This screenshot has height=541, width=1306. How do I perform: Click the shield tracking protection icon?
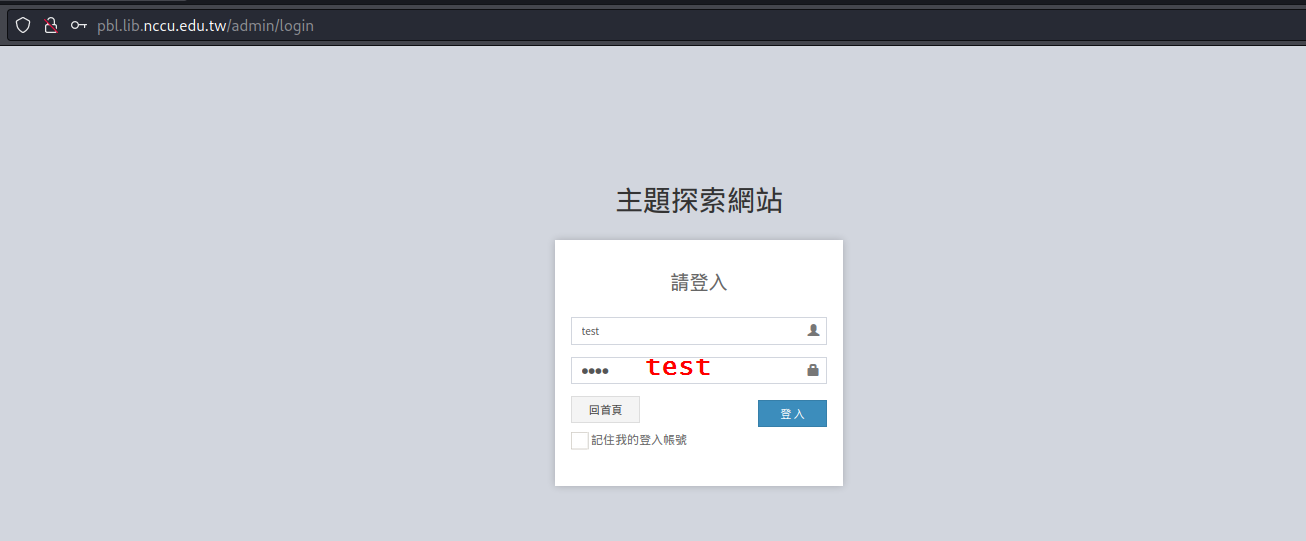pos(23,25)
